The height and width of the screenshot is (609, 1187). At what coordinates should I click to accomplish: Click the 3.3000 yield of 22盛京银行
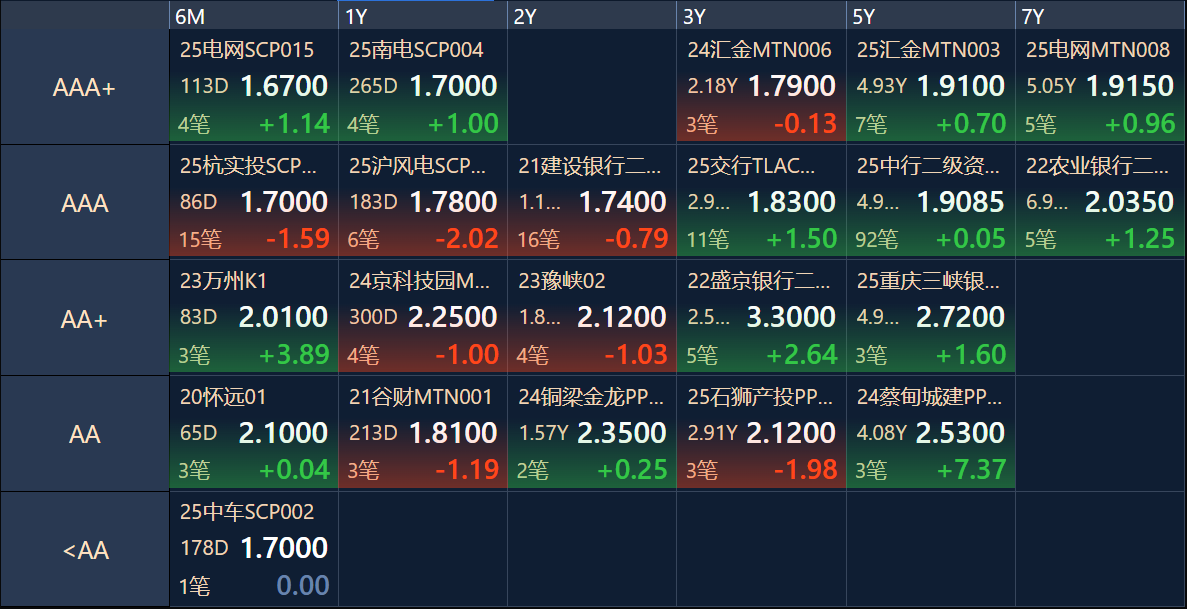click(791, 317)
